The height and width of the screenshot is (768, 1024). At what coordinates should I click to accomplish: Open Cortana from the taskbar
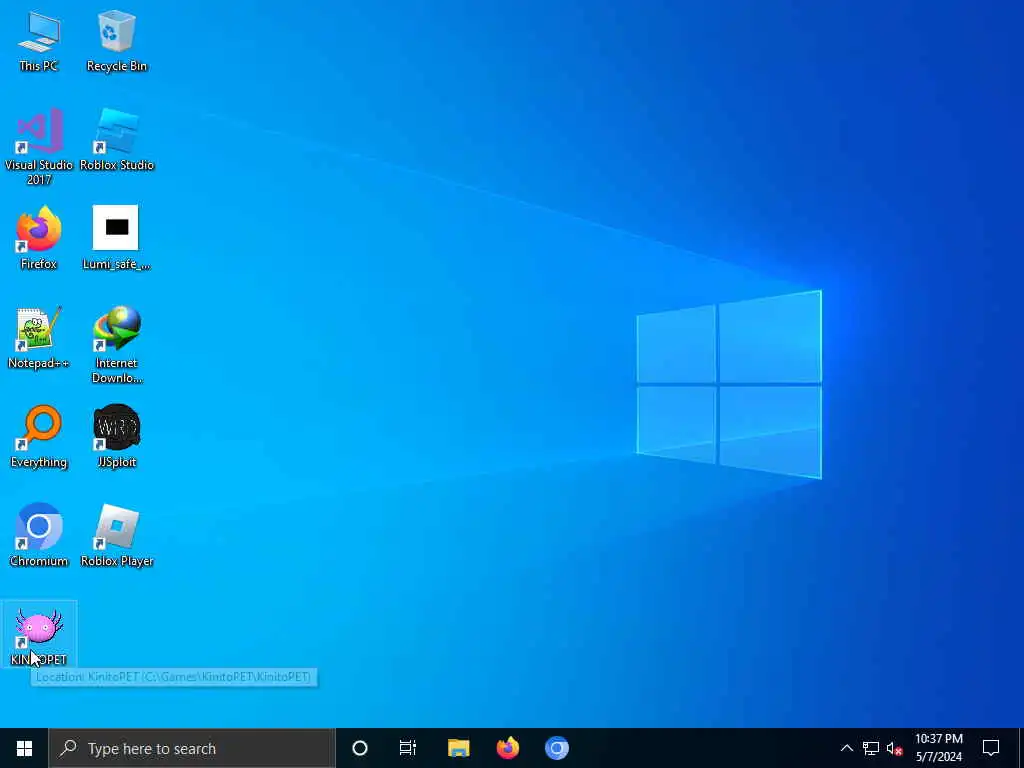[360, 748]
